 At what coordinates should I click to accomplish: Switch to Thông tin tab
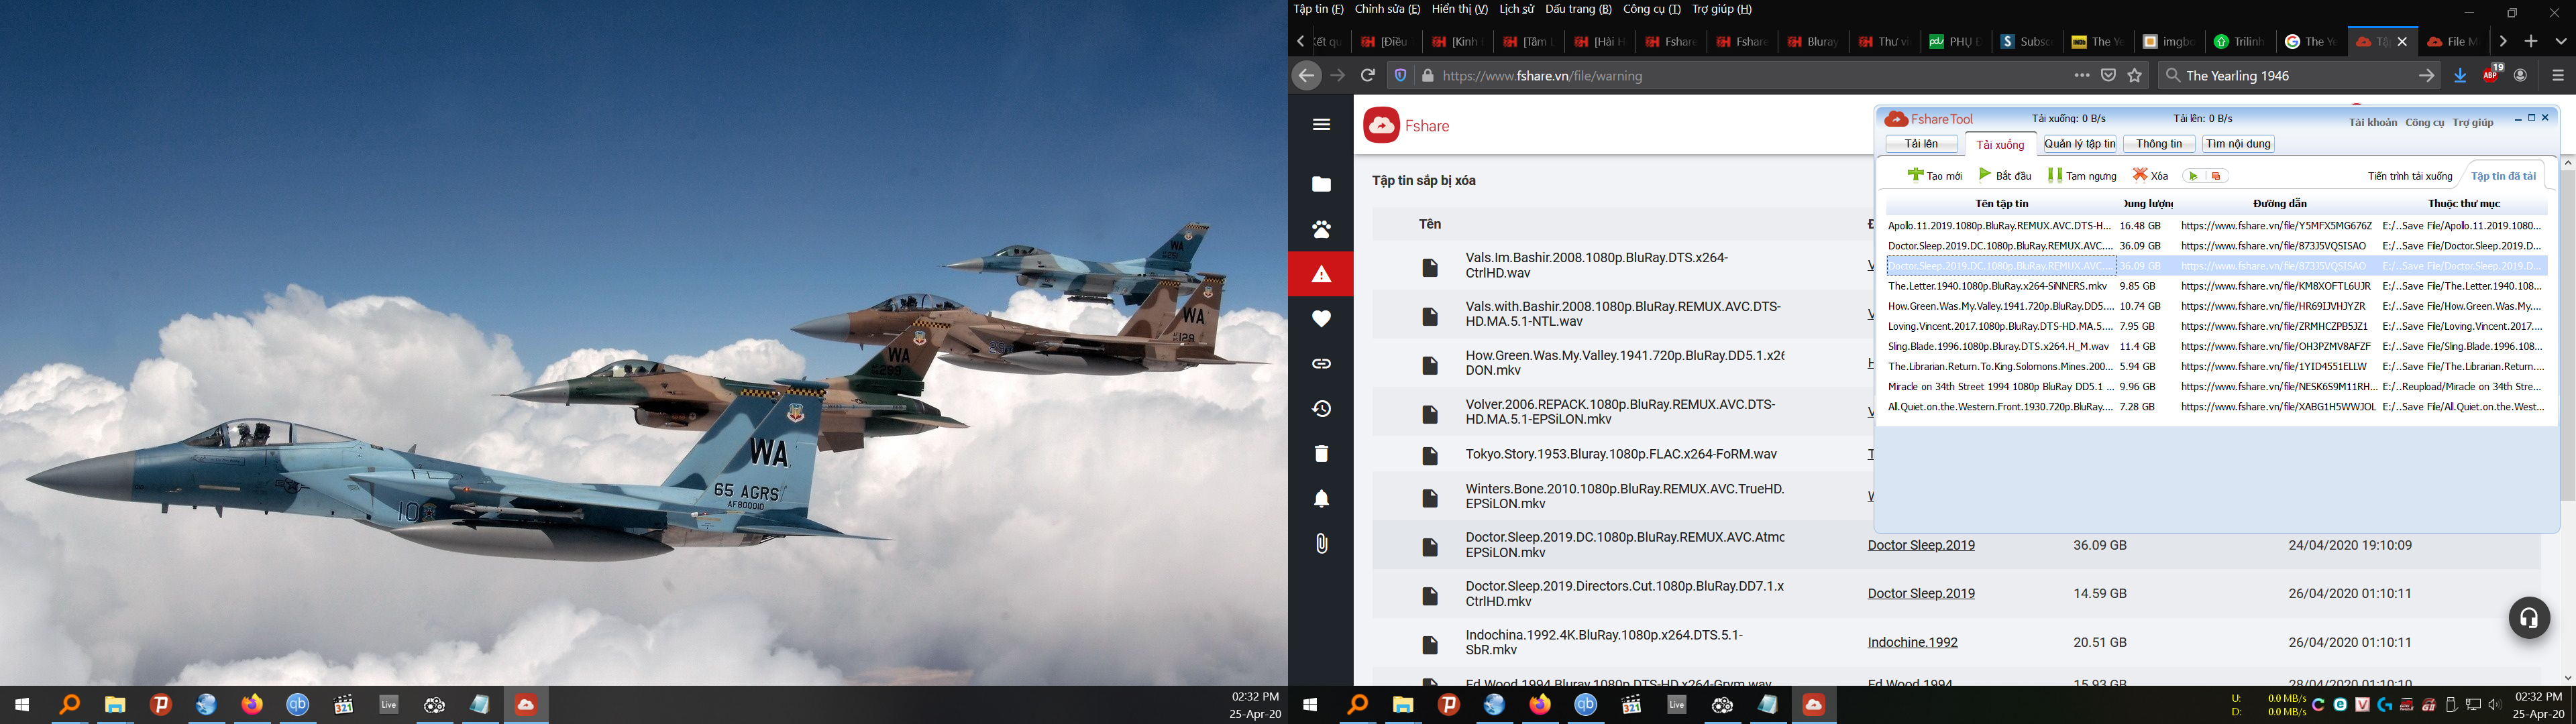click(2159, 144)
